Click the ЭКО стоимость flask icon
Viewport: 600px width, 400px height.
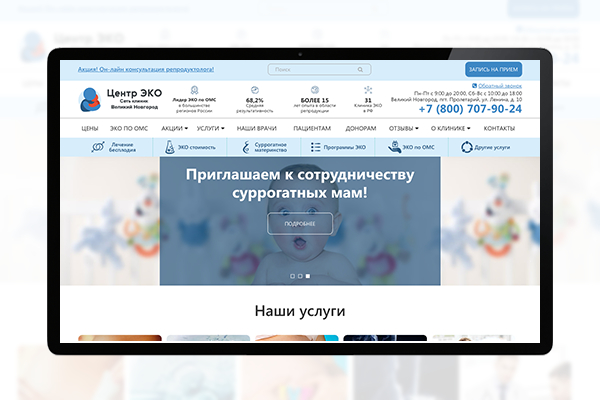tap(170, 147)
